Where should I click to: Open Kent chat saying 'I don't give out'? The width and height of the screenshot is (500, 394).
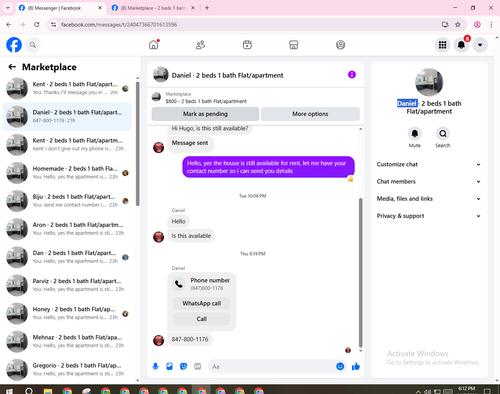pos(67,145)
